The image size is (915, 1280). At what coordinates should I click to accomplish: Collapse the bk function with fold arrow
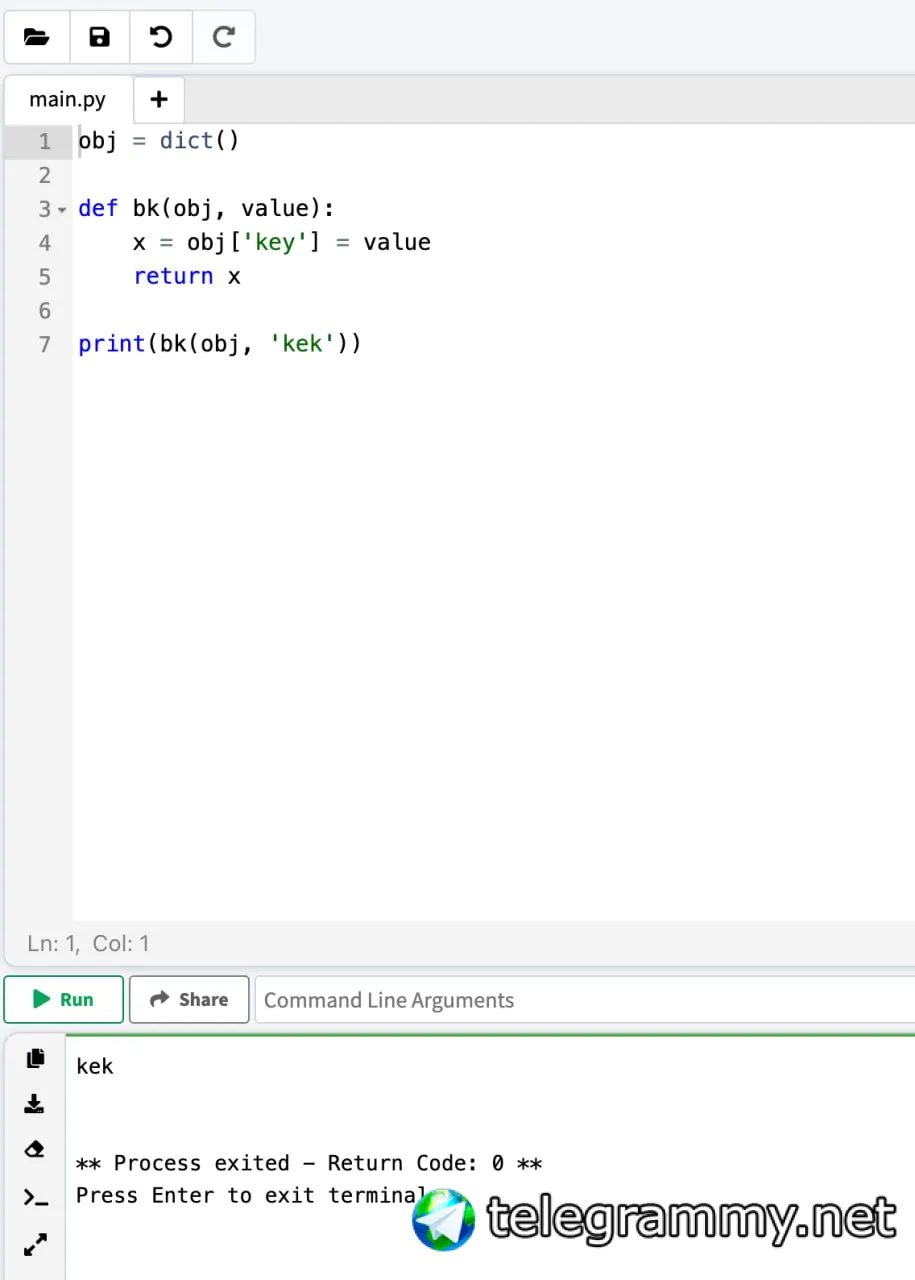point(63,210)
